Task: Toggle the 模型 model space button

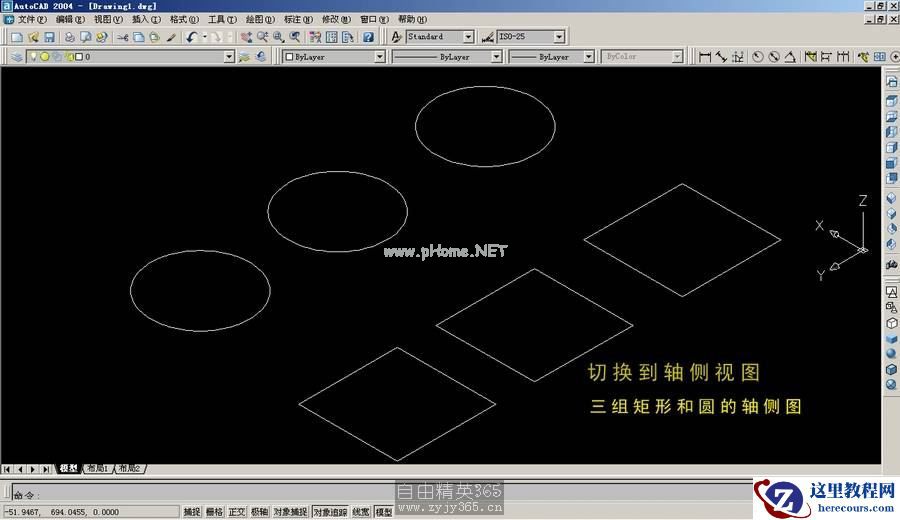Action: 383,511
